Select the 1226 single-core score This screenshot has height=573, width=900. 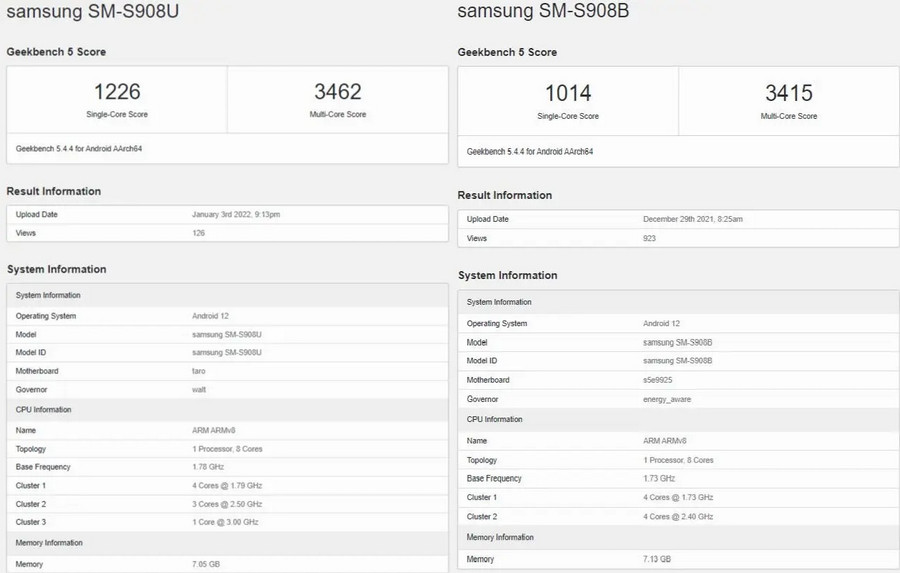click(117, 92)
